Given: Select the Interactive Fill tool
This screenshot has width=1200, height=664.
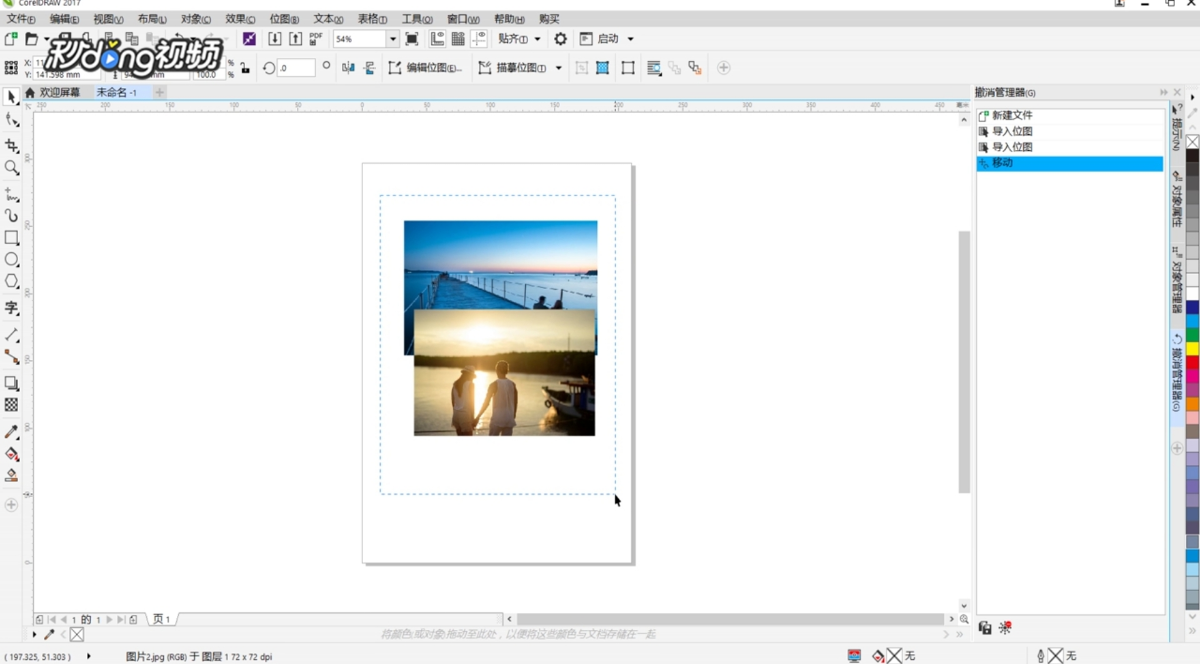Looking at the screenshot, I should pyautogui.click(x=11, y=454).
